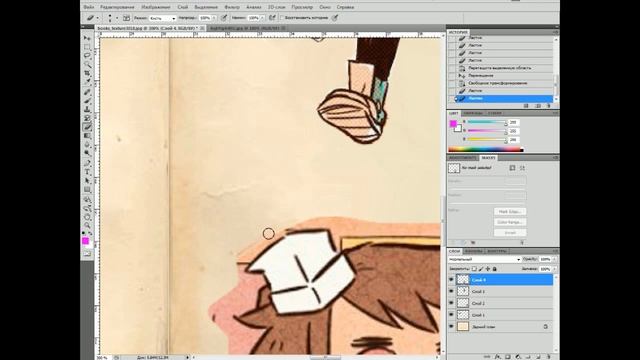Viewport: 640px width, 360px height.
Task: Delete layer with Layers trash icon
Action: click(548, 357)
